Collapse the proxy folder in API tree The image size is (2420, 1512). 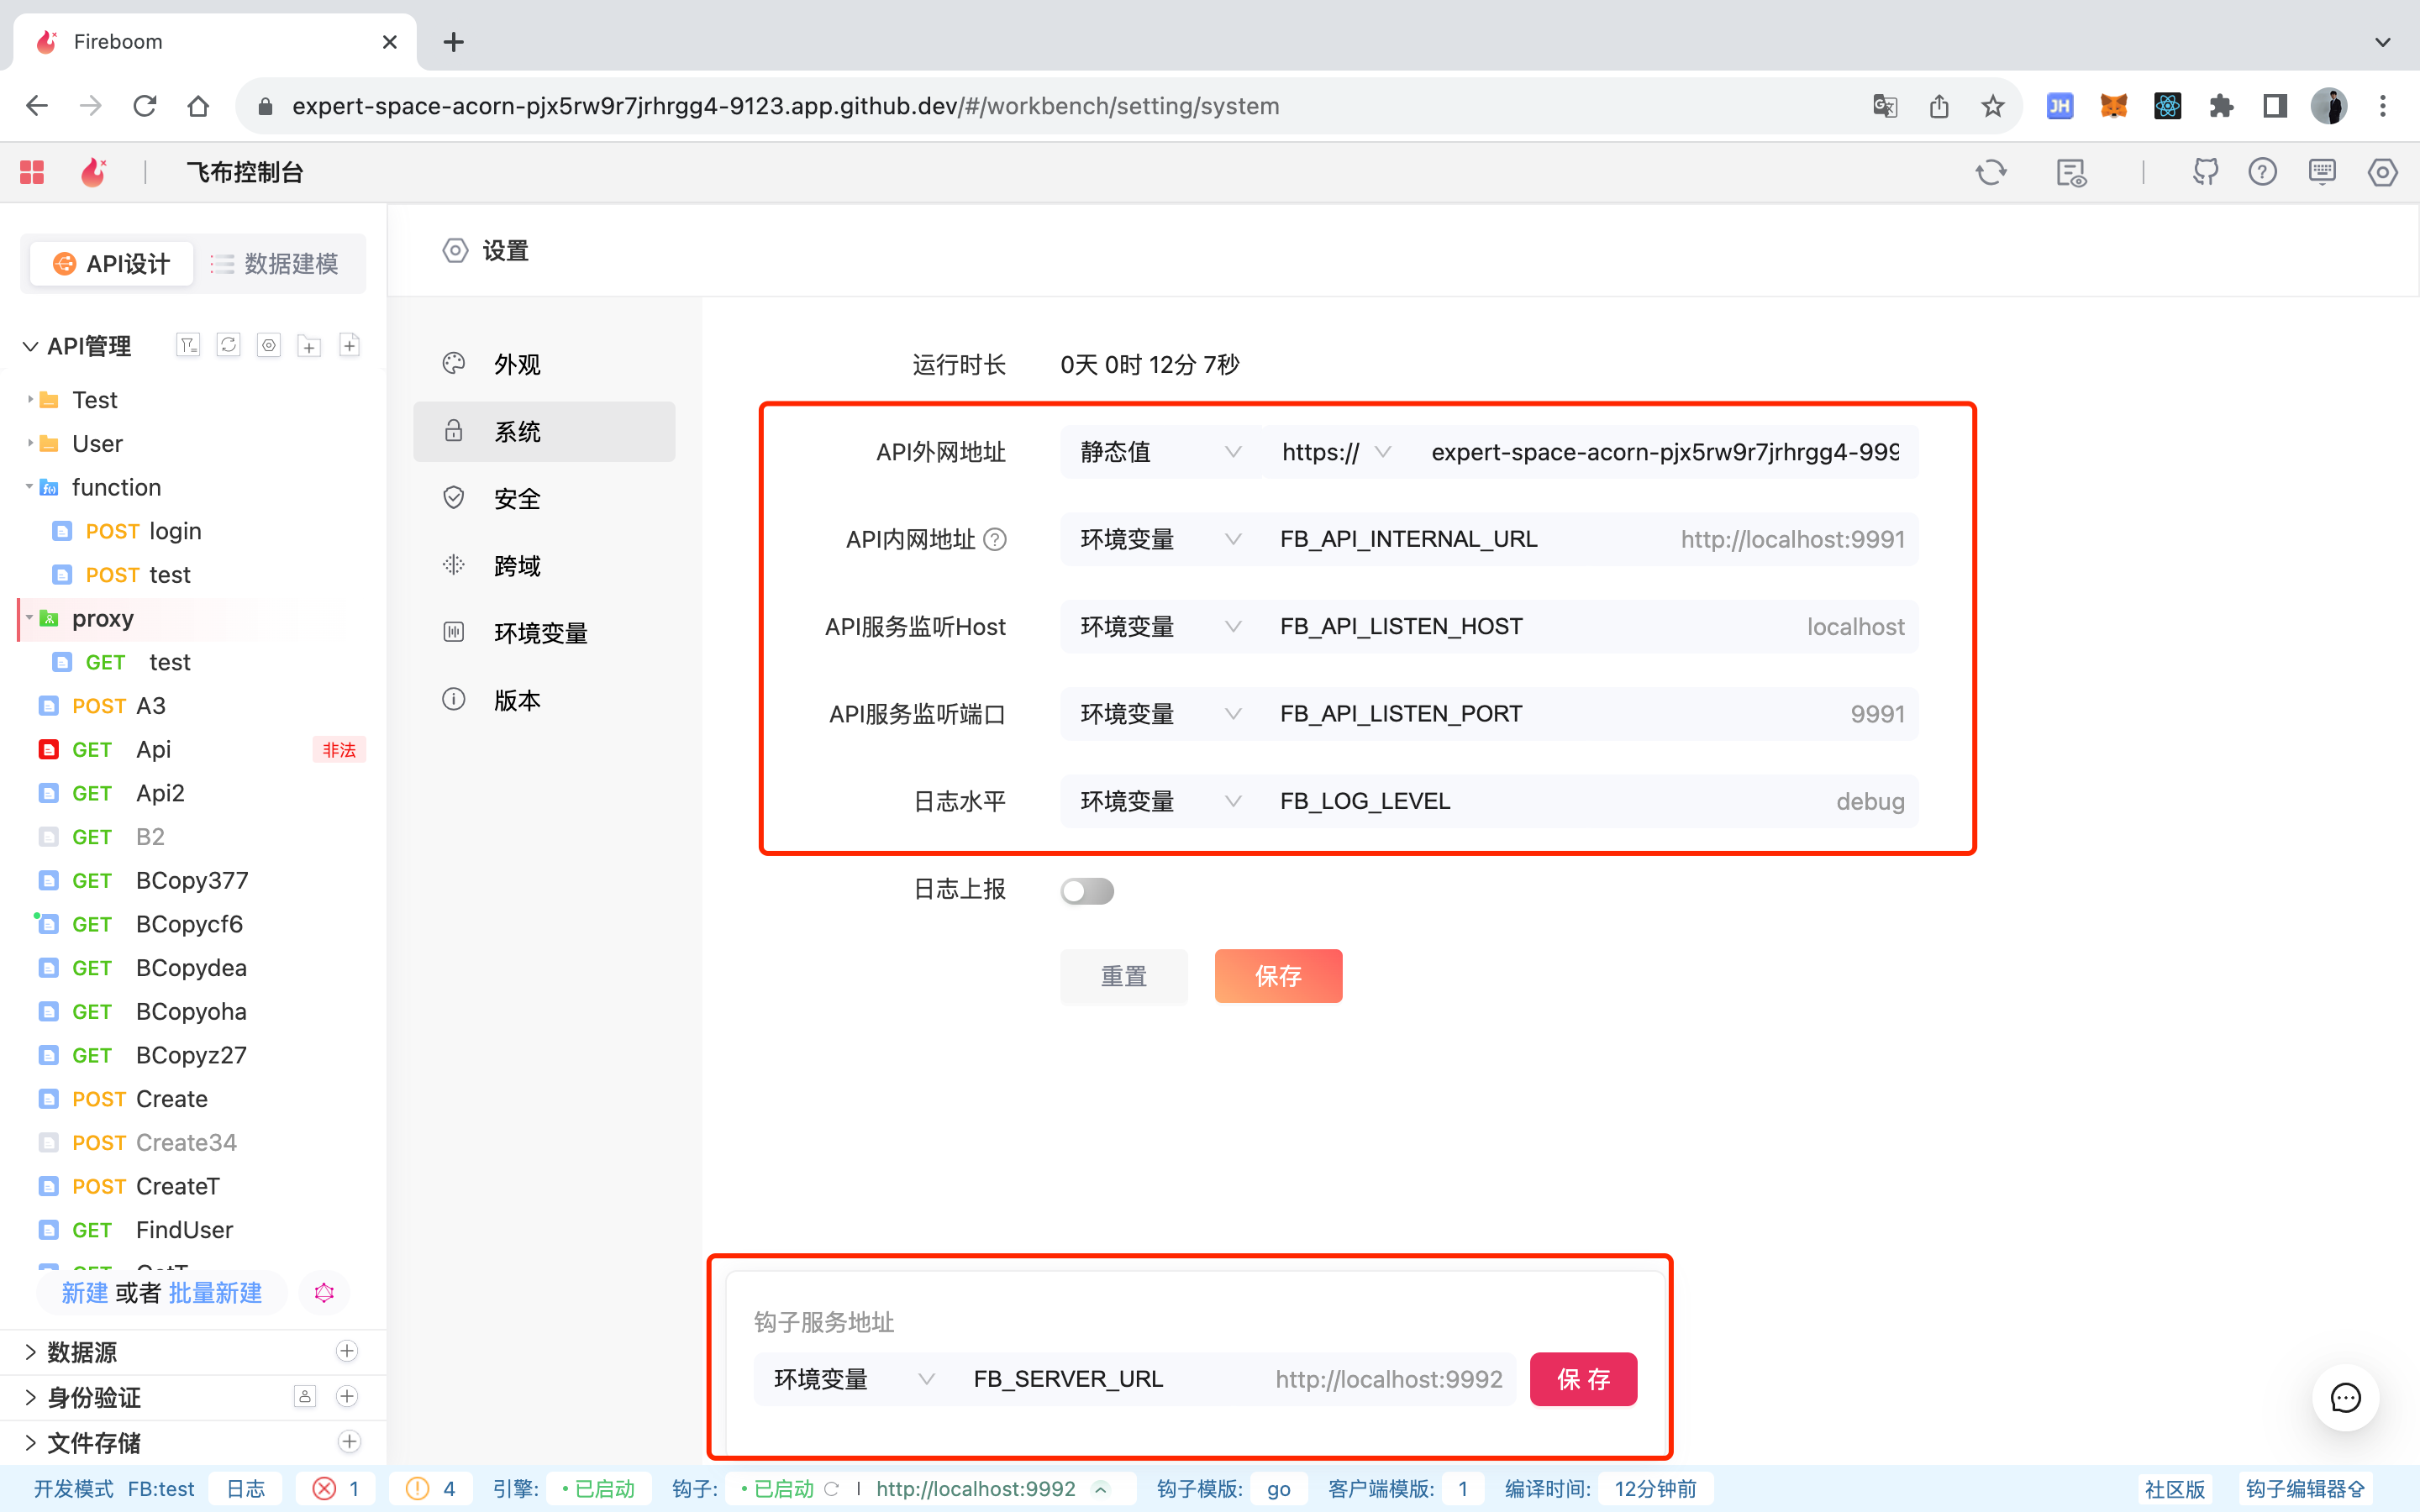point(29,618)
